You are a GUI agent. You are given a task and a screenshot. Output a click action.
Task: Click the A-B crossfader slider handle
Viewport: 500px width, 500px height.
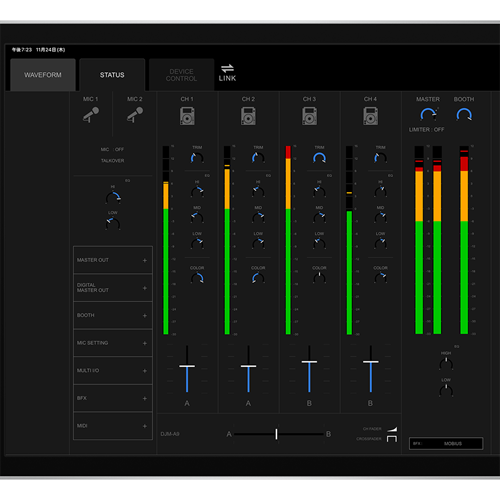pos(276,434)
